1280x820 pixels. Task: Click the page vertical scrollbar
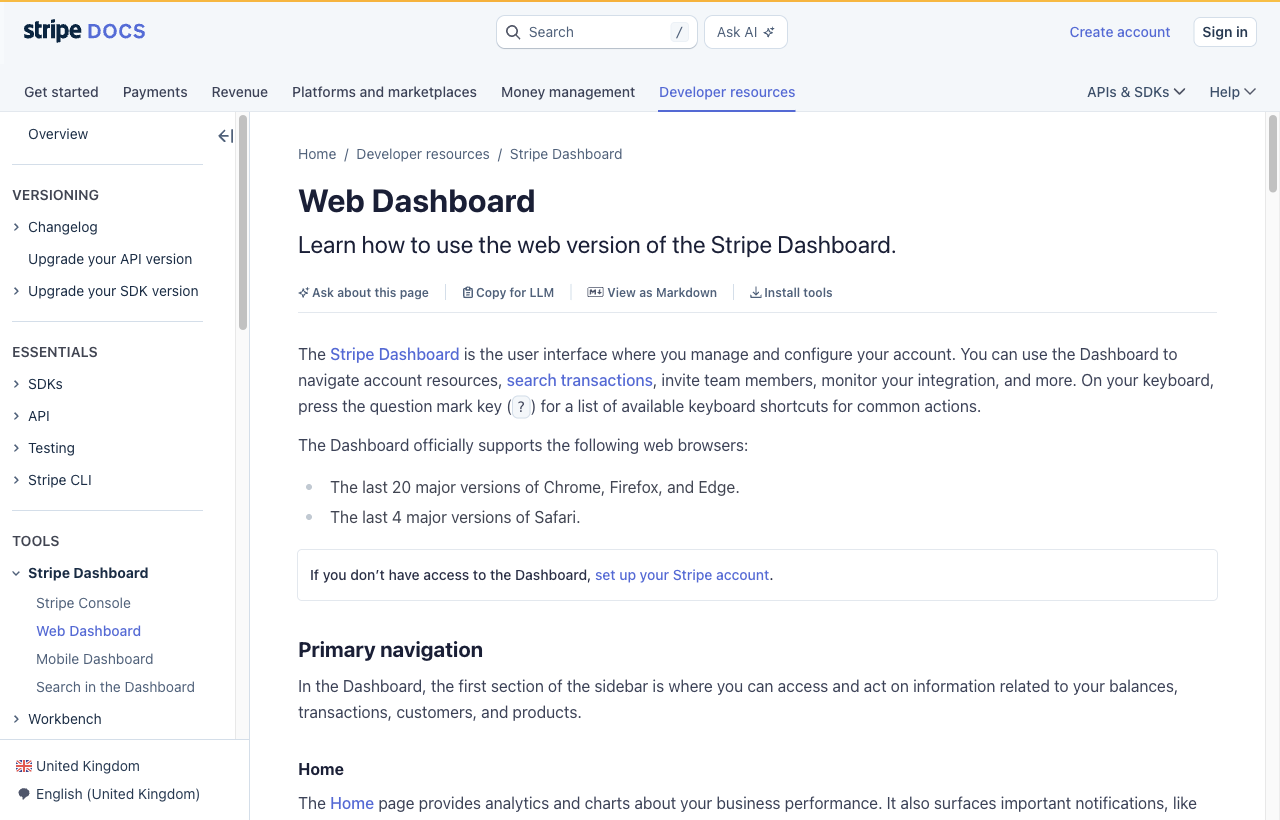coord(1273,153)
